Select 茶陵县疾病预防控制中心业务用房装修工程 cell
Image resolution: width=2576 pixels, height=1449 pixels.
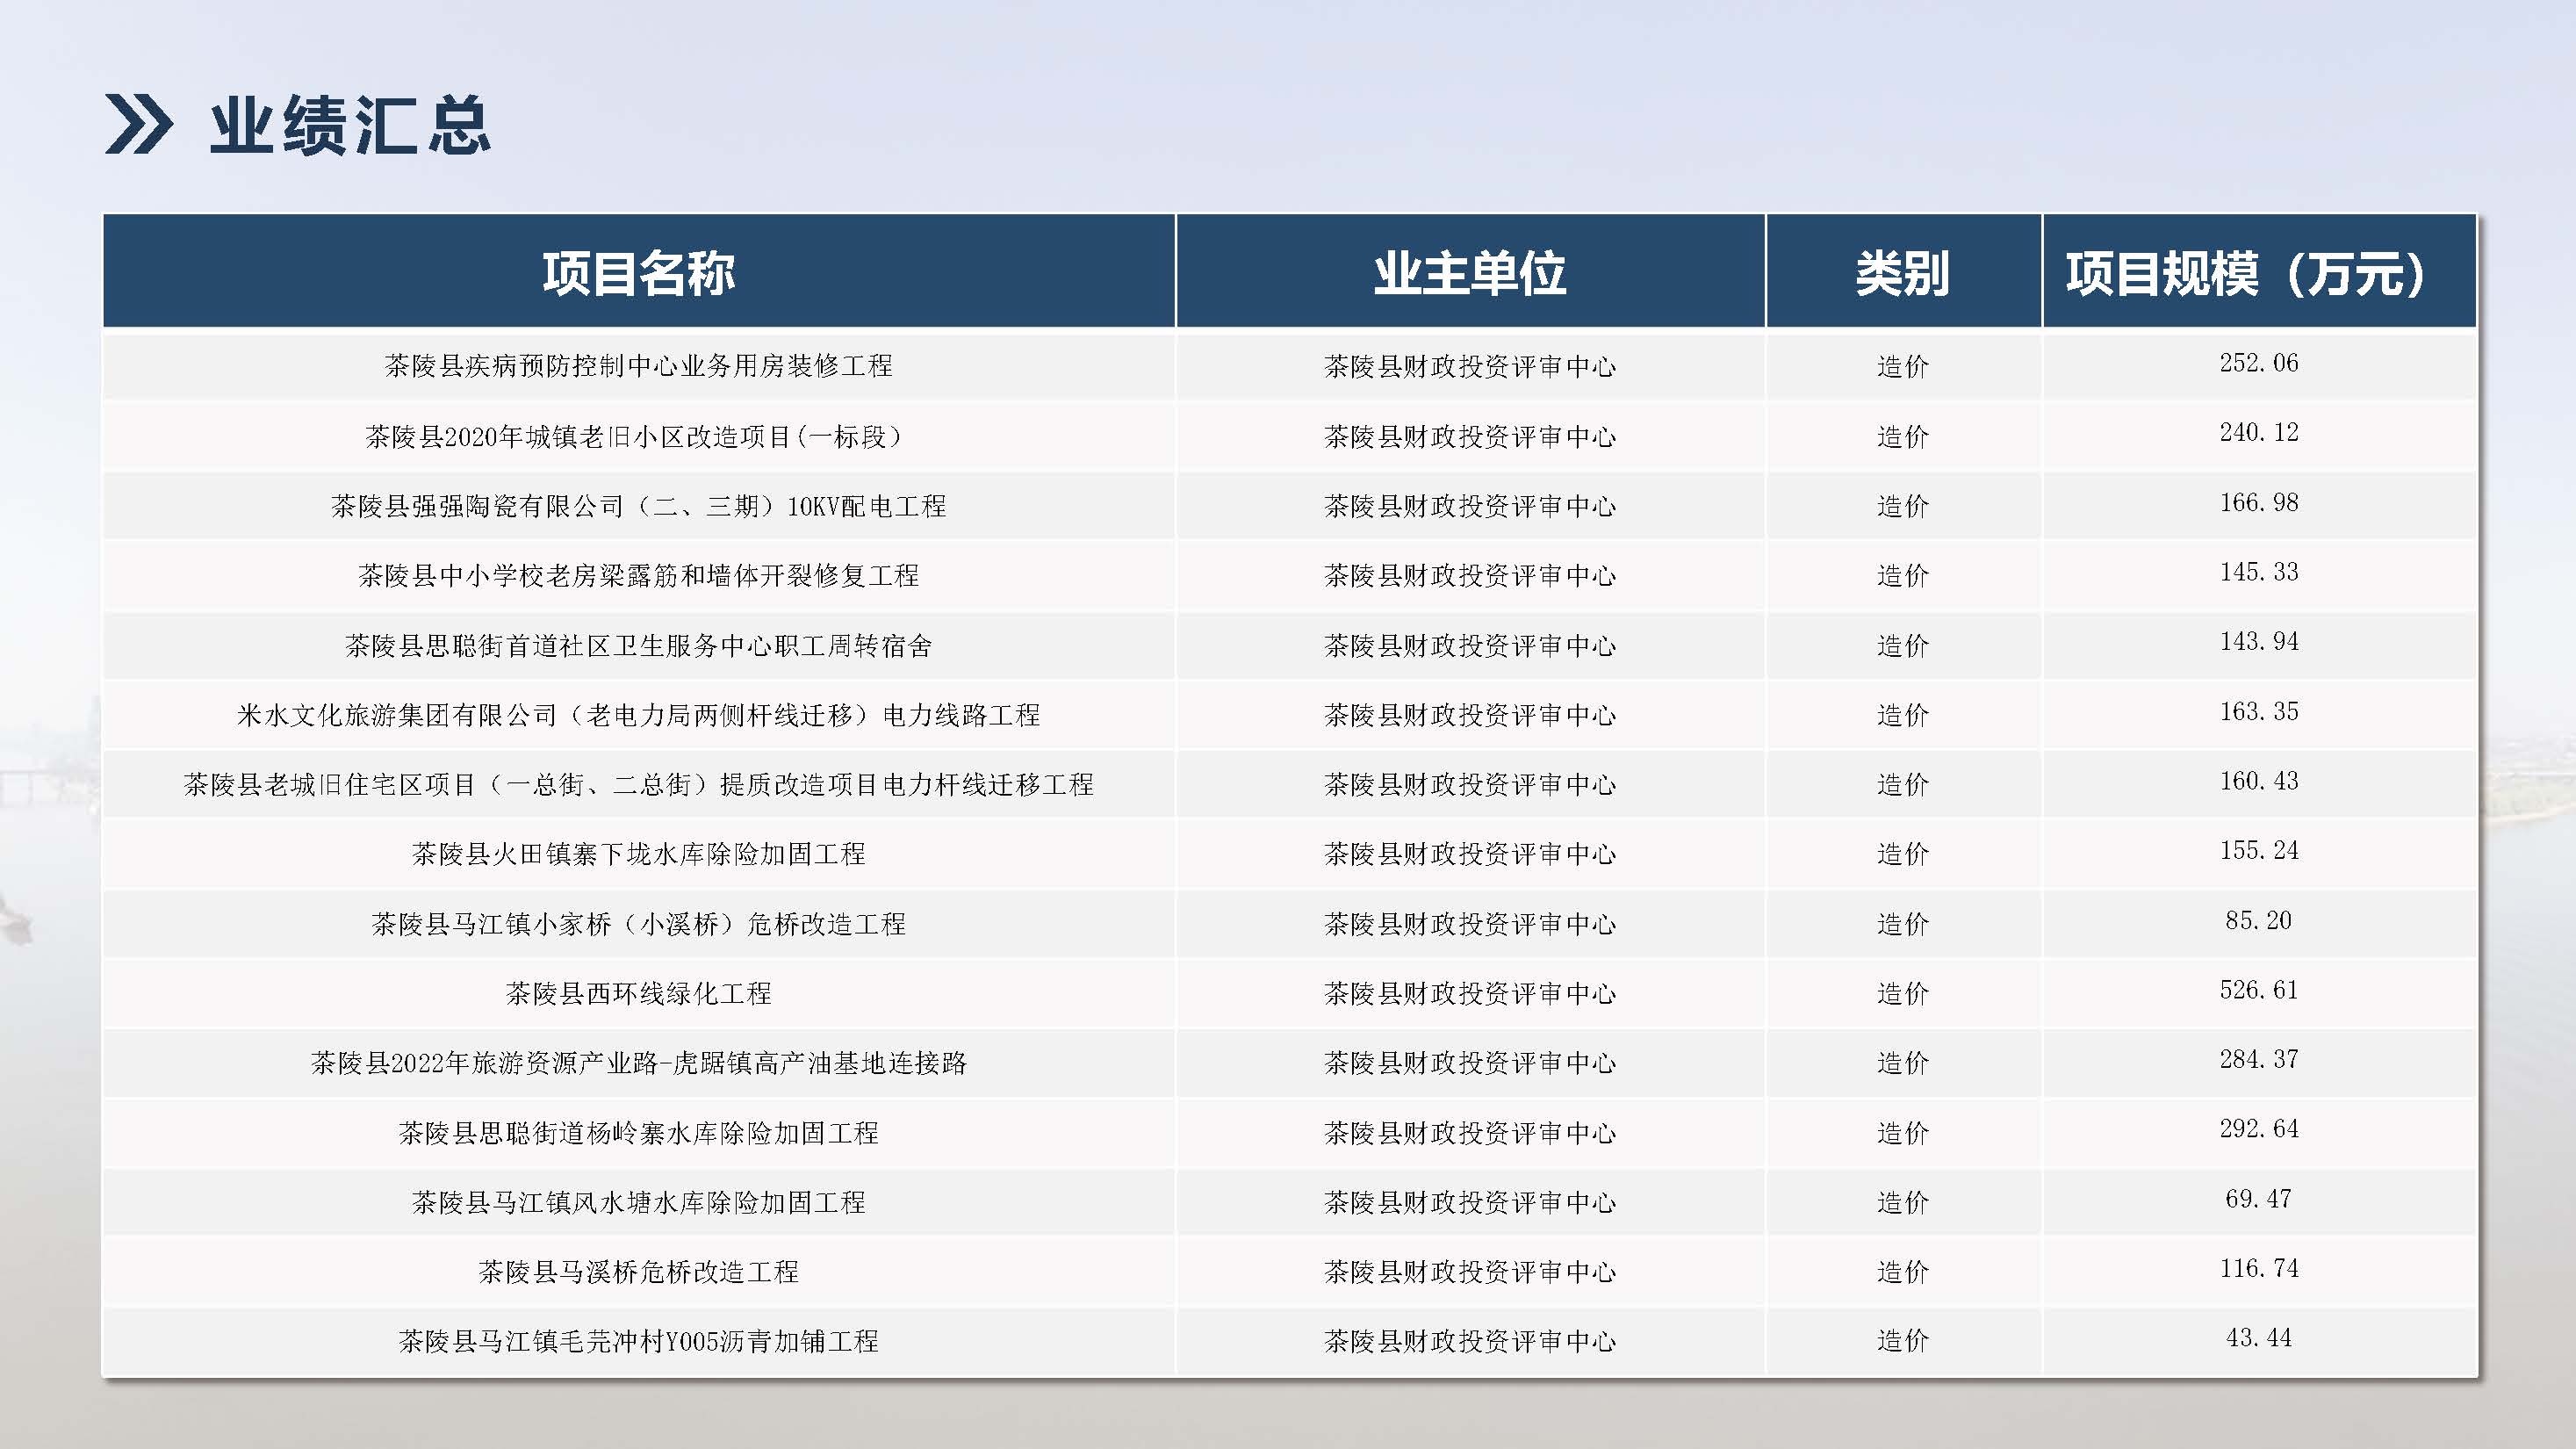click(639, 366)
